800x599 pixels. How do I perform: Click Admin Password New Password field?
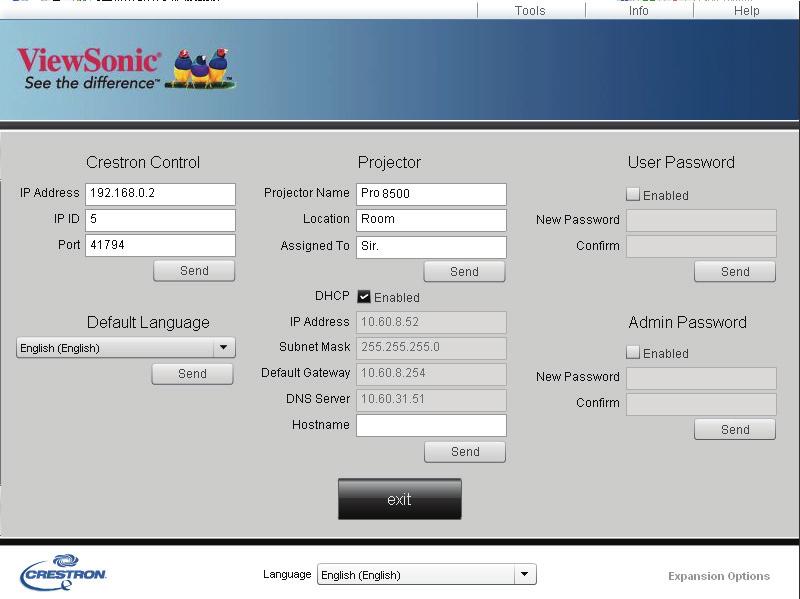pyautogui.click(x=702, y=378)
